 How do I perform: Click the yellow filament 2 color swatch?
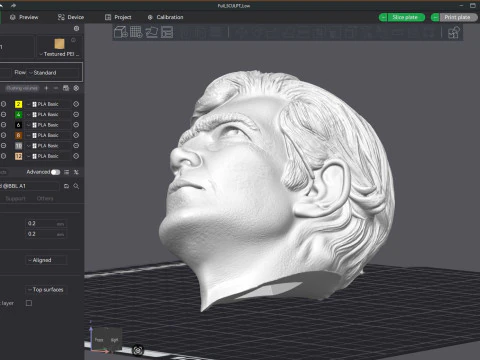(x=18, y=104)
